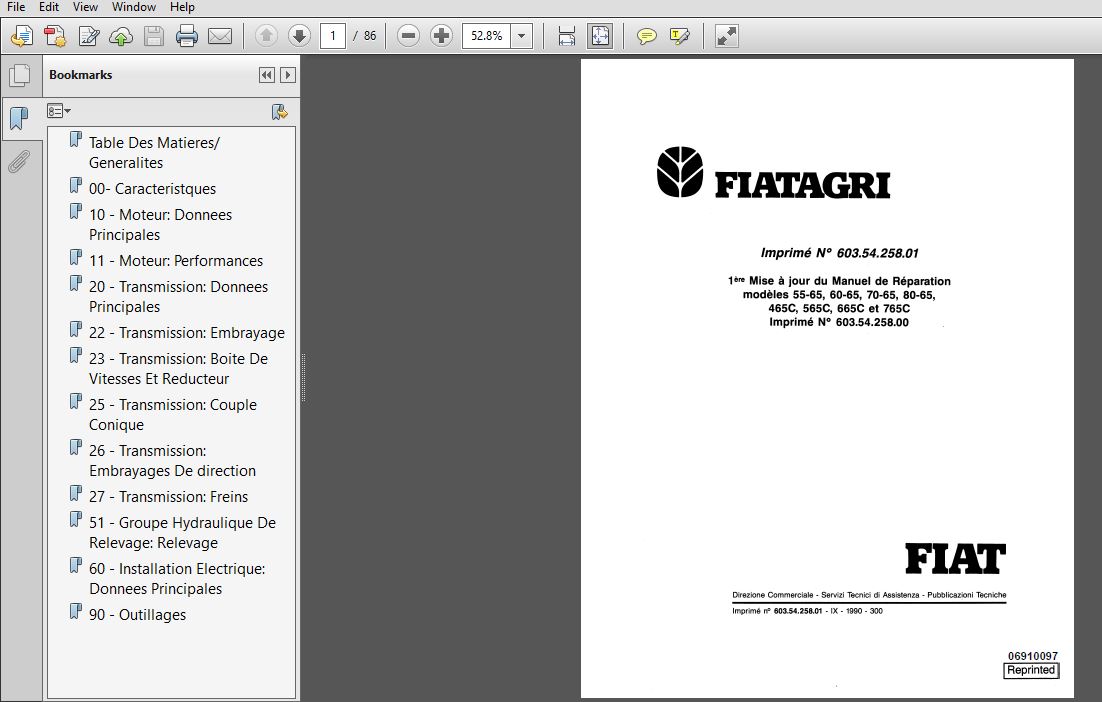Click the Fit Width scrolling icon
1102x702 pixels.
[566, 36]
